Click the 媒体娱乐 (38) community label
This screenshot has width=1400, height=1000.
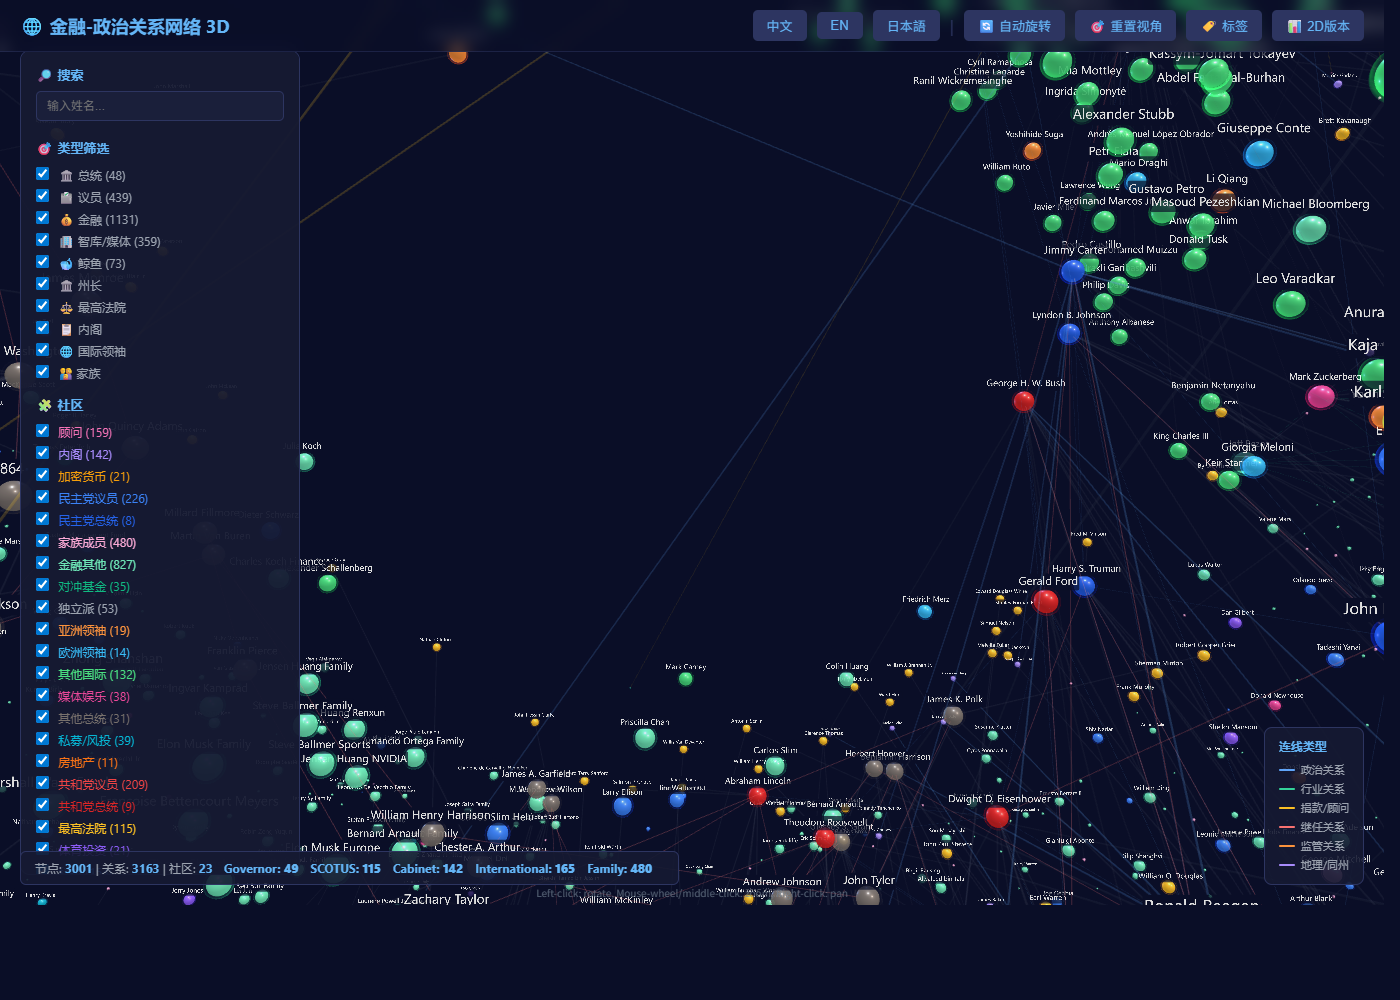click(94, 697)
